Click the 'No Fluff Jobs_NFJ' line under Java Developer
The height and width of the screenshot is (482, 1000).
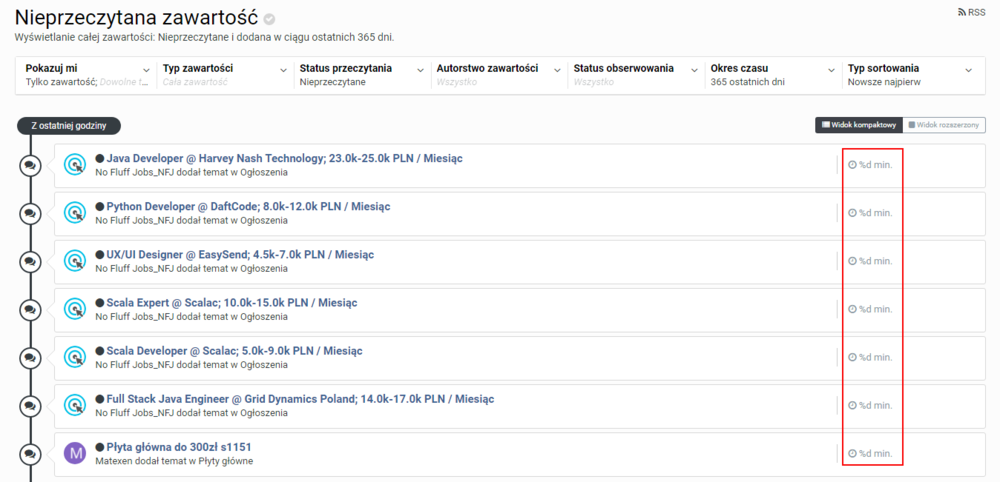pyautogui.click(x=191, y=172)
